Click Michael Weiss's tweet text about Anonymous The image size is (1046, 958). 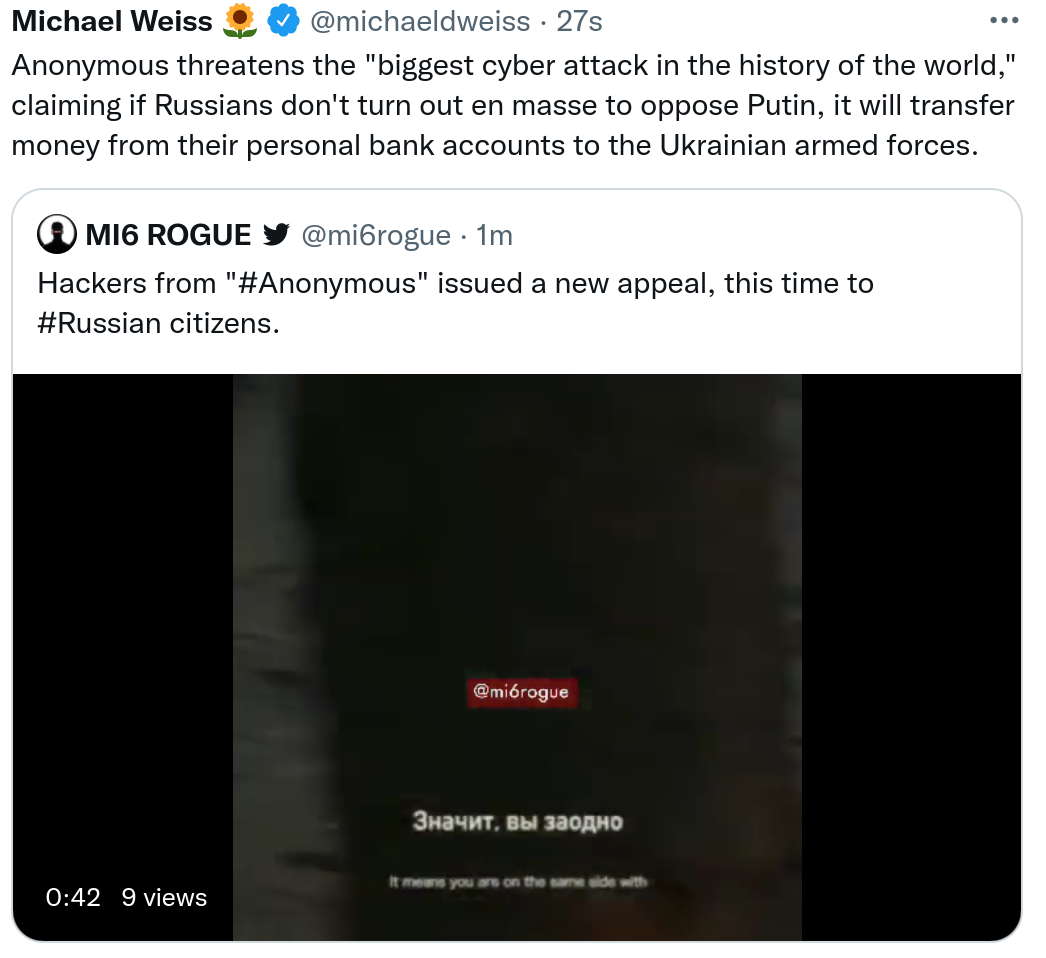(x=514, y=105)
